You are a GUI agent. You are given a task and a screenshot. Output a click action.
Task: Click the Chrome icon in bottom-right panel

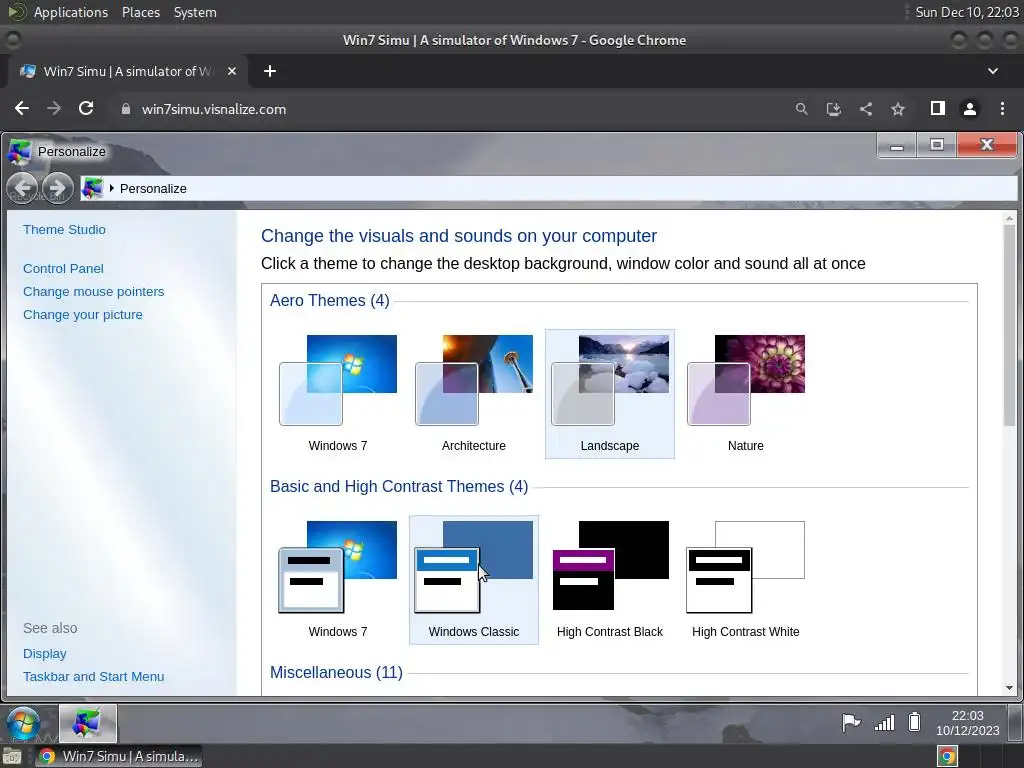[948, 756]
